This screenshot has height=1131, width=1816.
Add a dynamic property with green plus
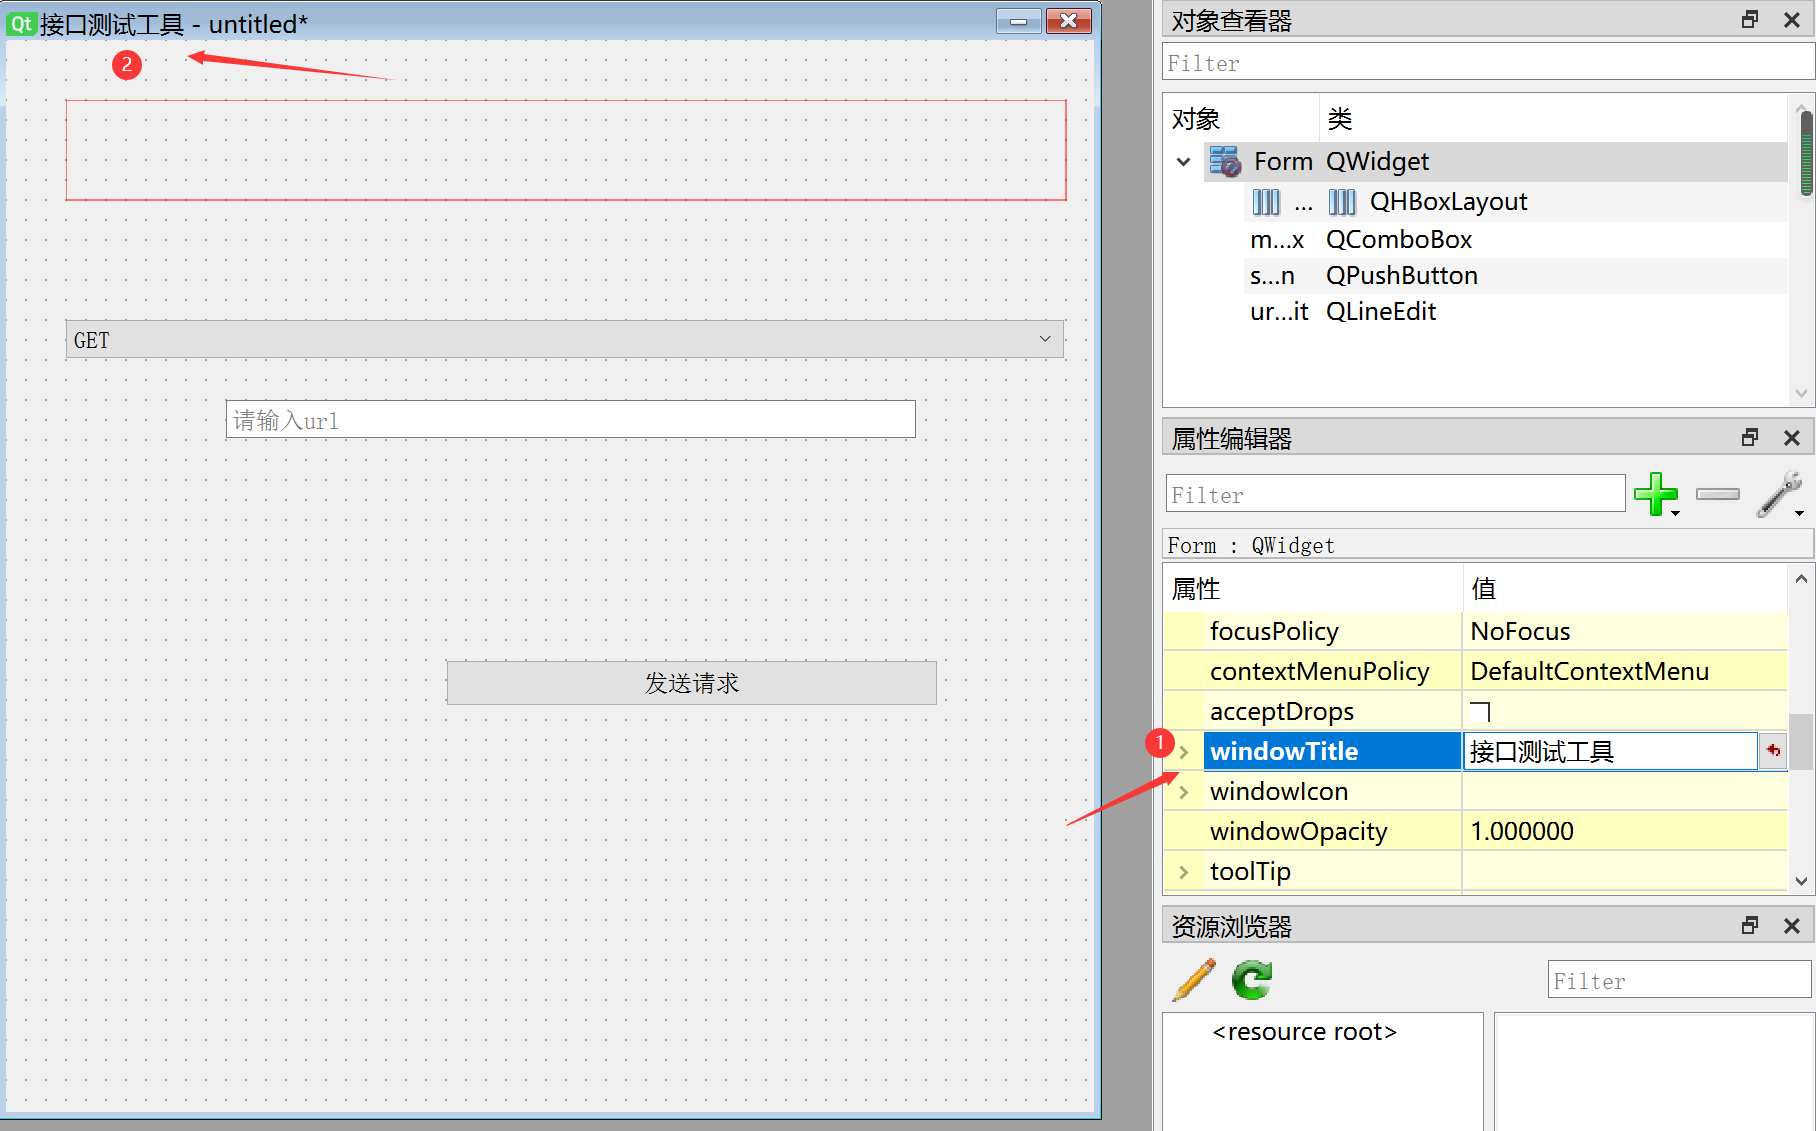tap(1655, 494)
